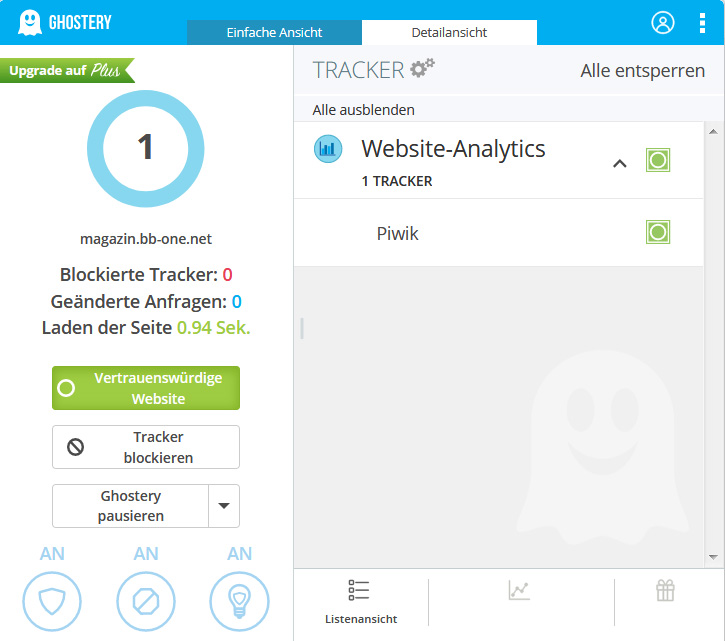Switch to Einfache Ansicht tab
Viewport: 725px width, 641px height.
coord(274,32)
